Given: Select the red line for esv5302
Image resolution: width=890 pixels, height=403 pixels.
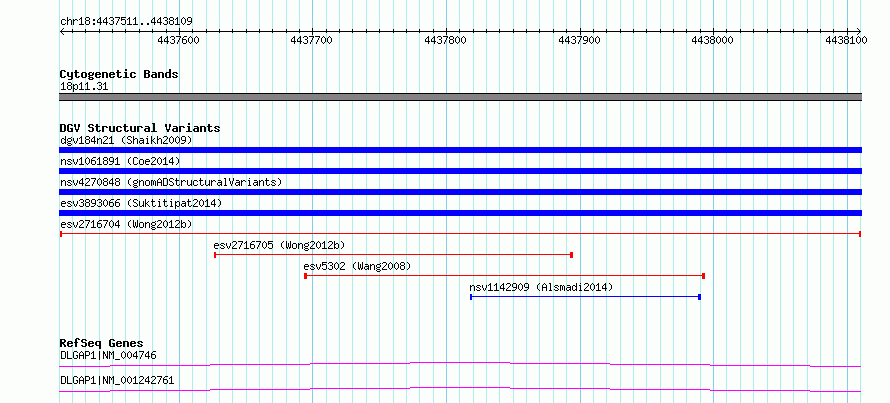Looking at the screenshot, I should point(505,276).
